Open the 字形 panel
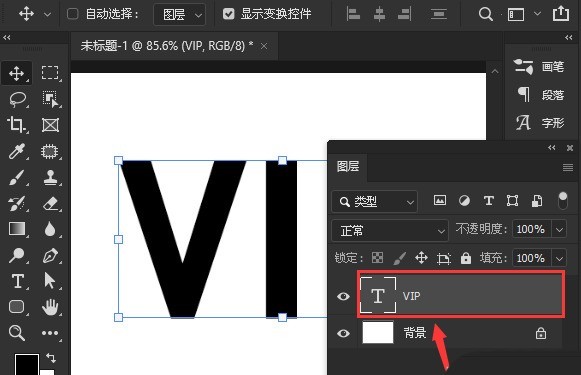 (x=540, y=123)
